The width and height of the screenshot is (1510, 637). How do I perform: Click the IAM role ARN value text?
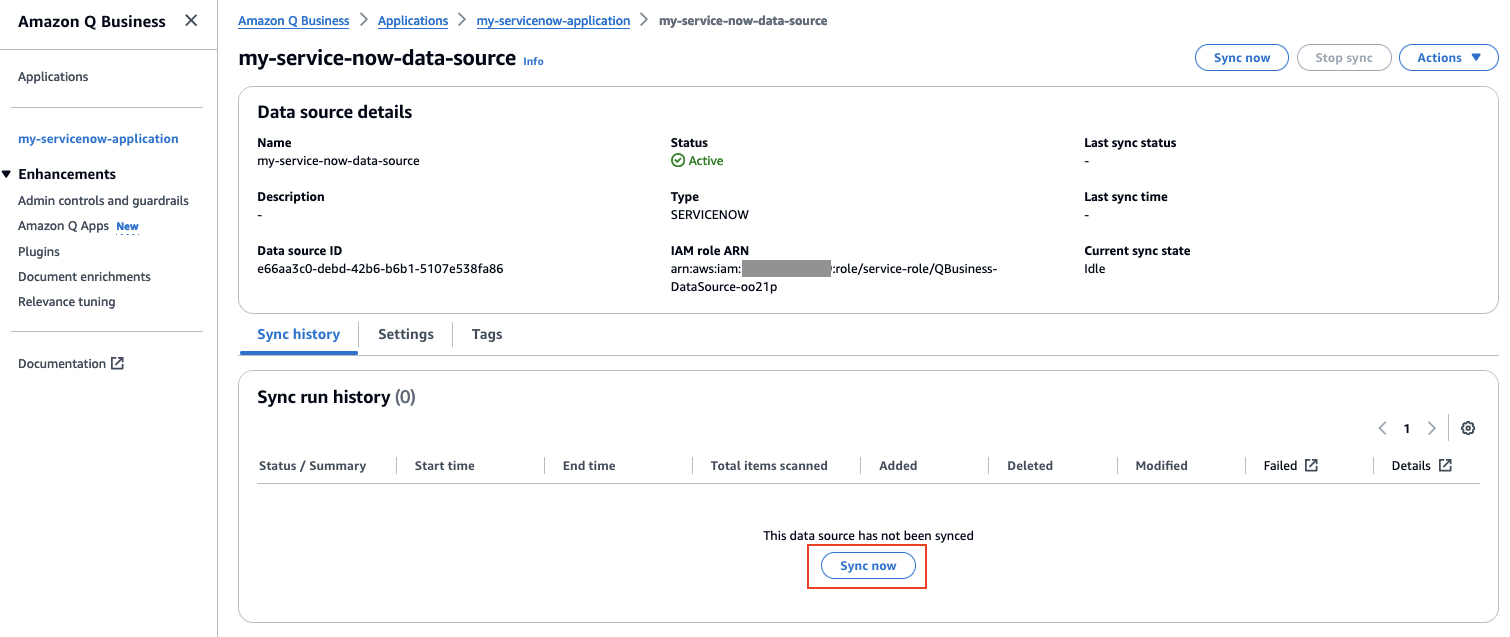[x=834, y=278]
